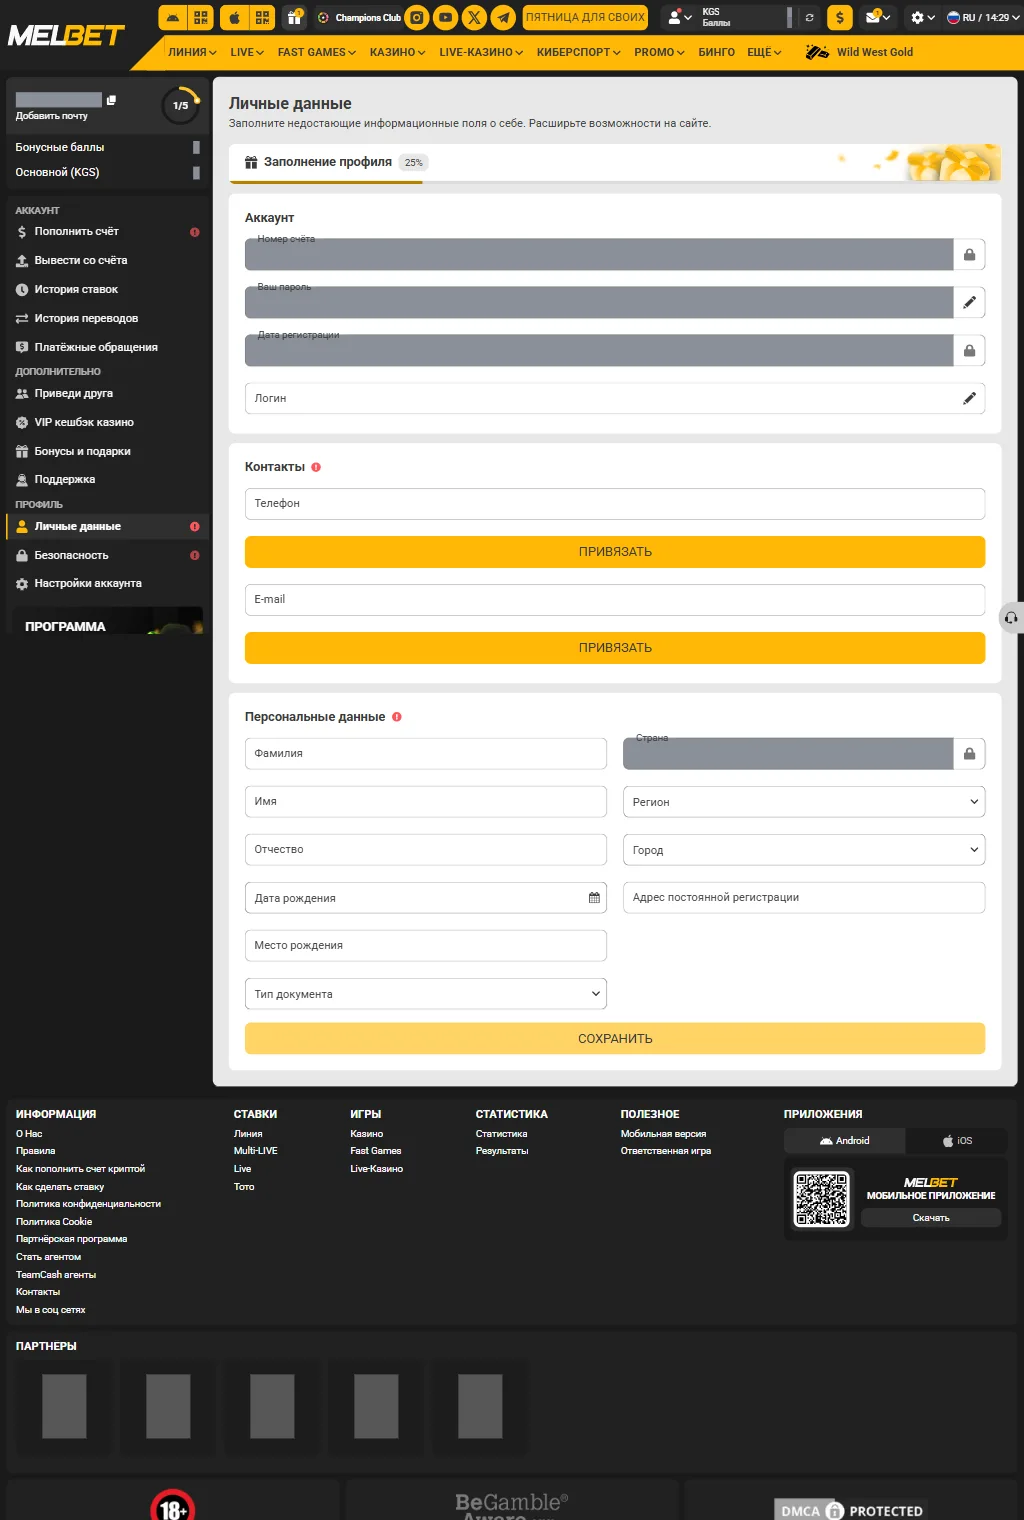Screen dimensions: 1024x1520
Task: Expand the Регион dropdown
Action: (804, 802)
